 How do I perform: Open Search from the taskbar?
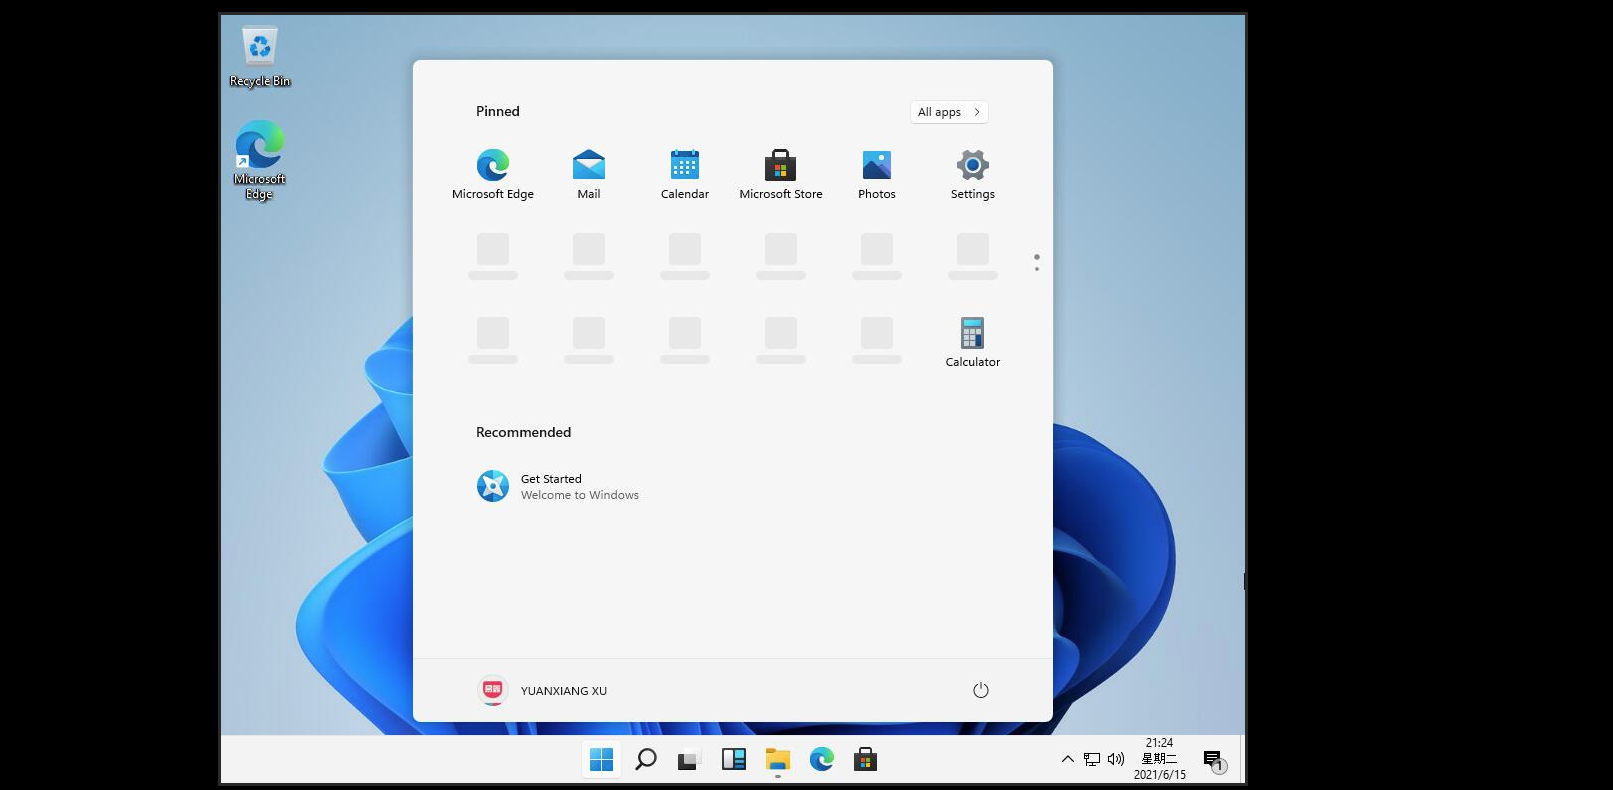[x=646, y=760]
